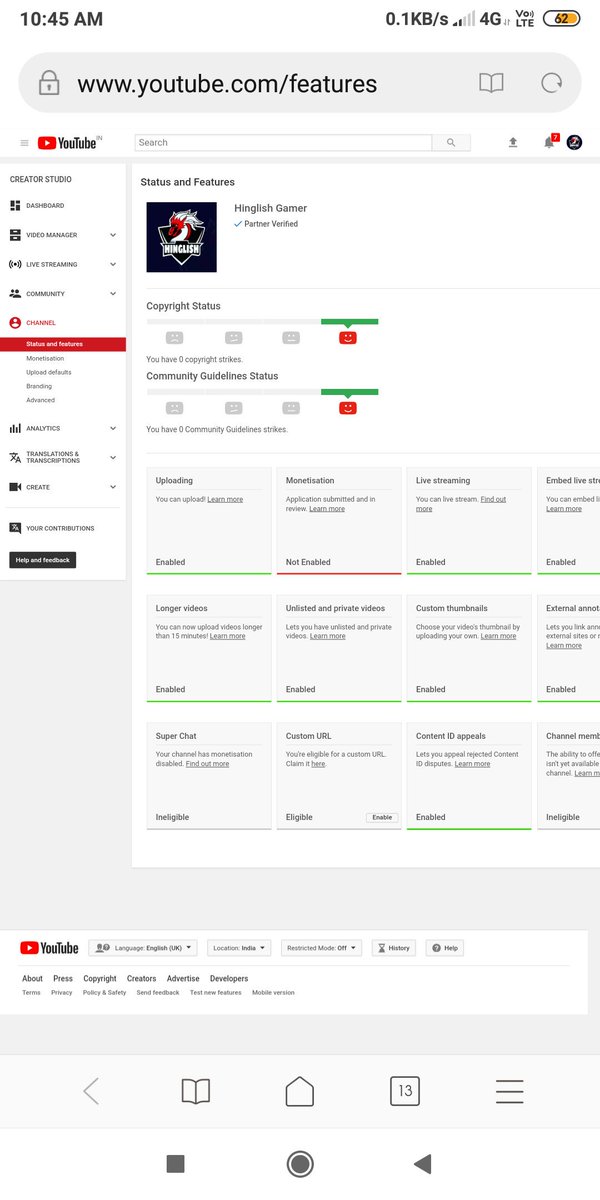Select Upload defaults in sidebar
Viewport: 600px width, 1200px height.
(x=49, y=372)
